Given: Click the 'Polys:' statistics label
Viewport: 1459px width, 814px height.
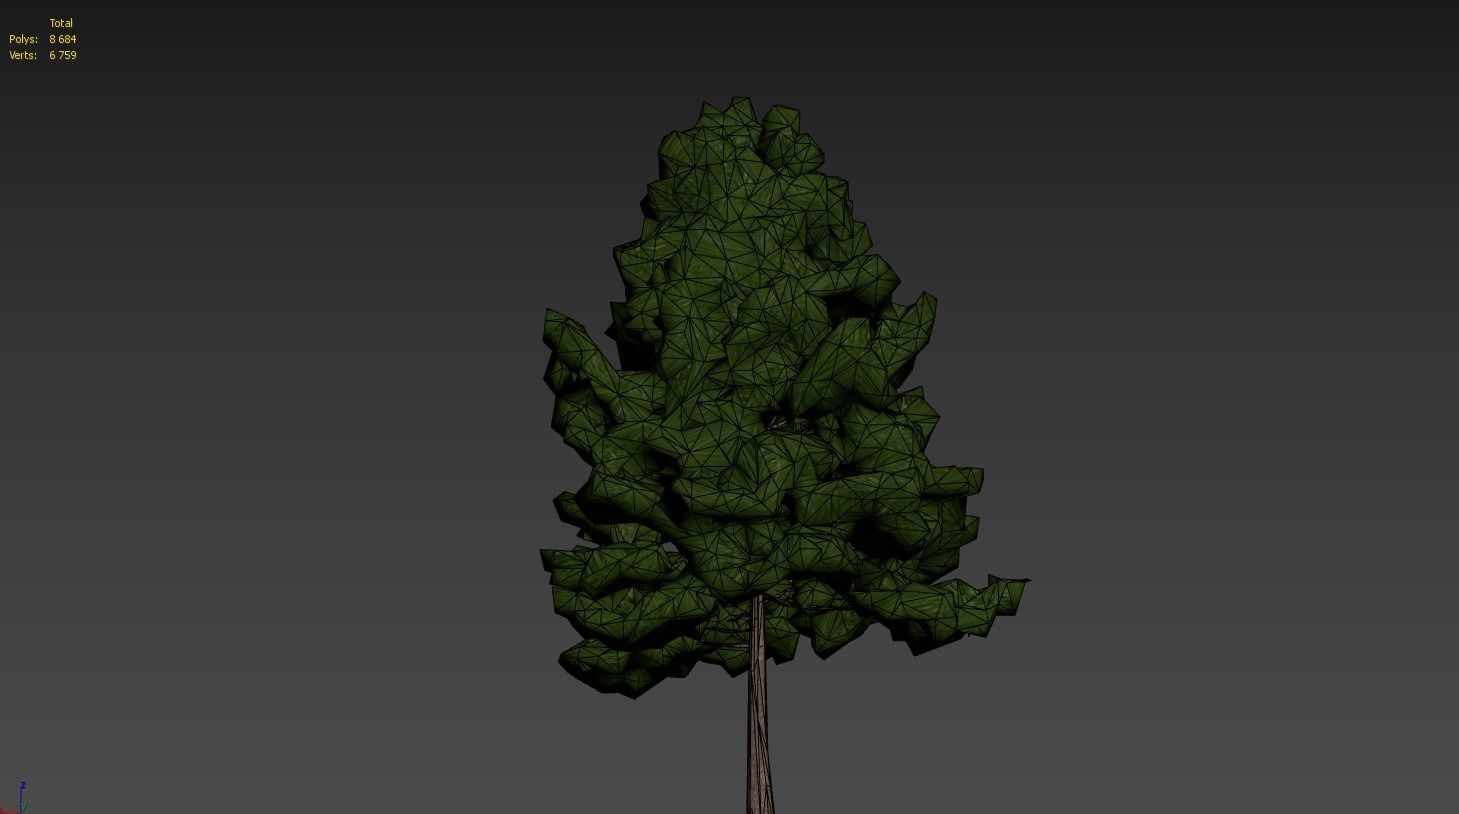Looking at the screenshot, I should [x=24, y=39].
